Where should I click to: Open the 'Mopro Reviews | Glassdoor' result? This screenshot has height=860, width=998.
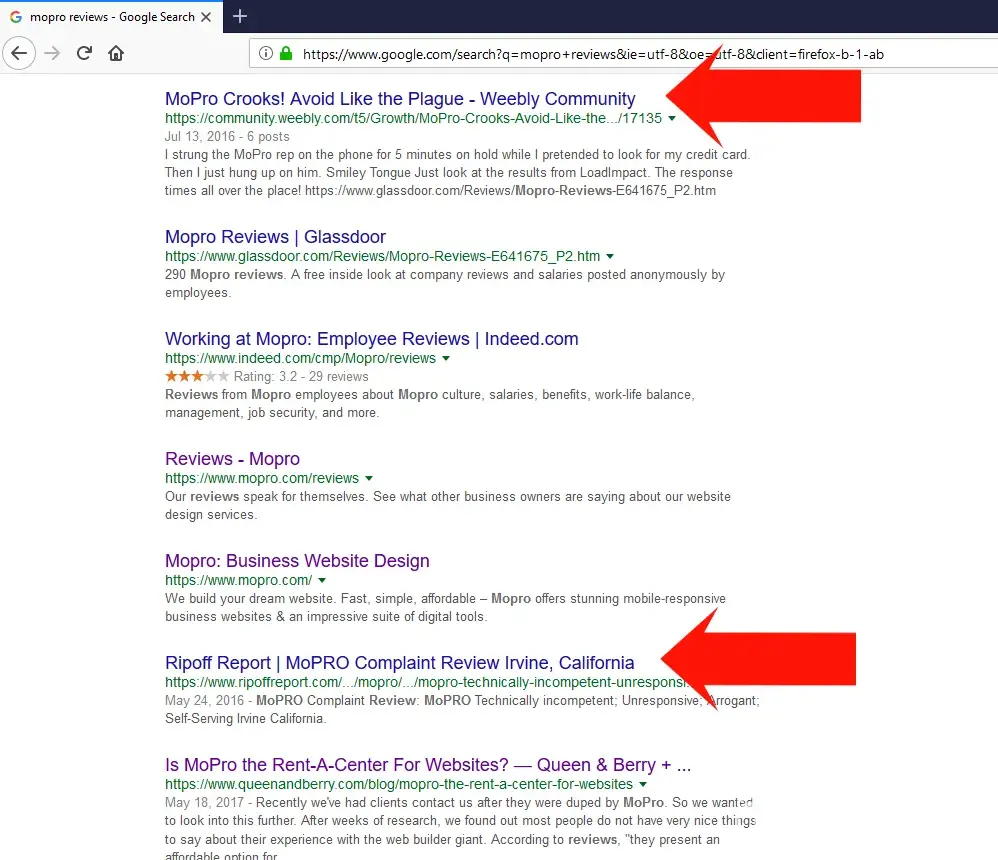pyautogui.click(x=275, y=237)
